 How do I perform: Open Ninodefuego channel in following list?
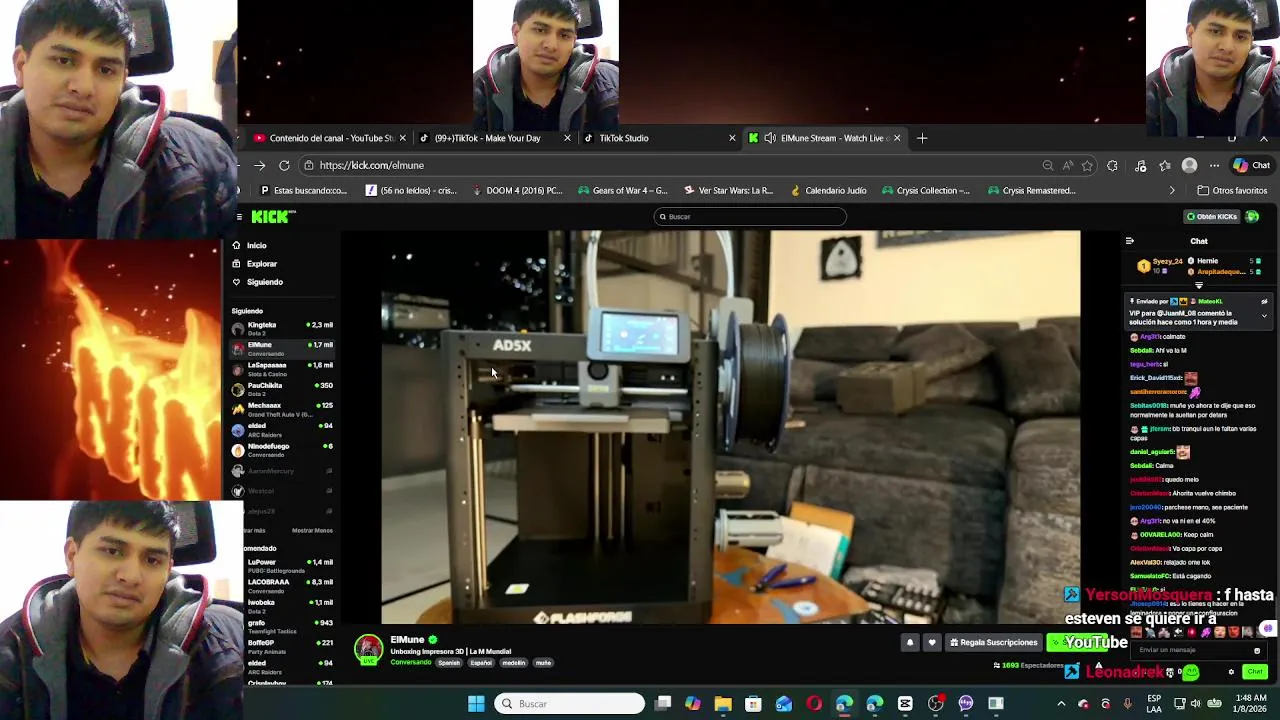[x=283, y=449]
